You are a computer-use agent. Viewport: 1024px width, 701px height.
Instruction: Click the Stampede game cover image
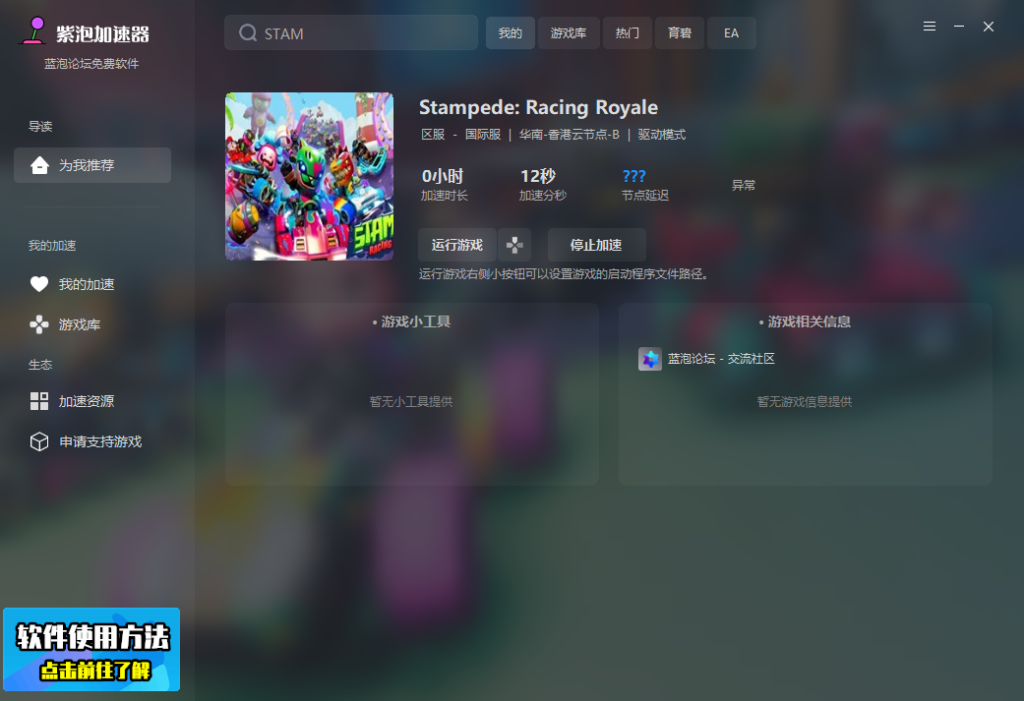pos(309,176)
